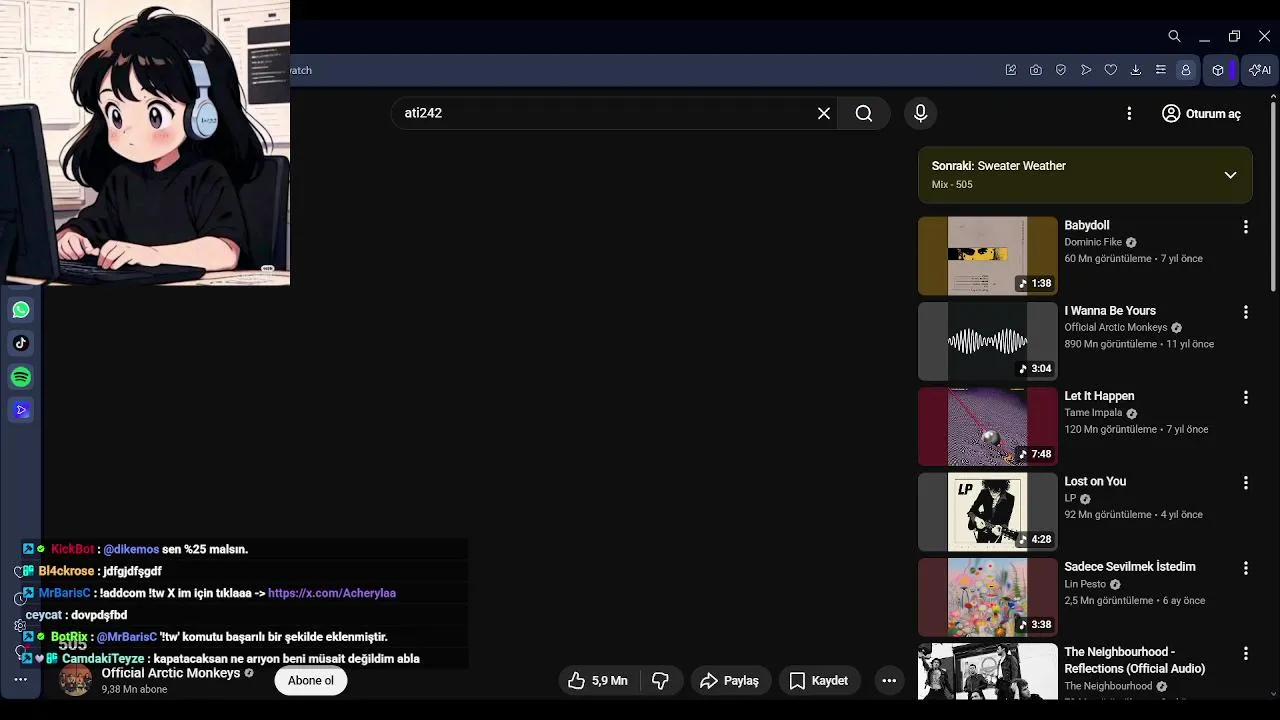Click the page scrollbar down arrow
The image size is (1280, 720).
click(x=1273, y=693)
